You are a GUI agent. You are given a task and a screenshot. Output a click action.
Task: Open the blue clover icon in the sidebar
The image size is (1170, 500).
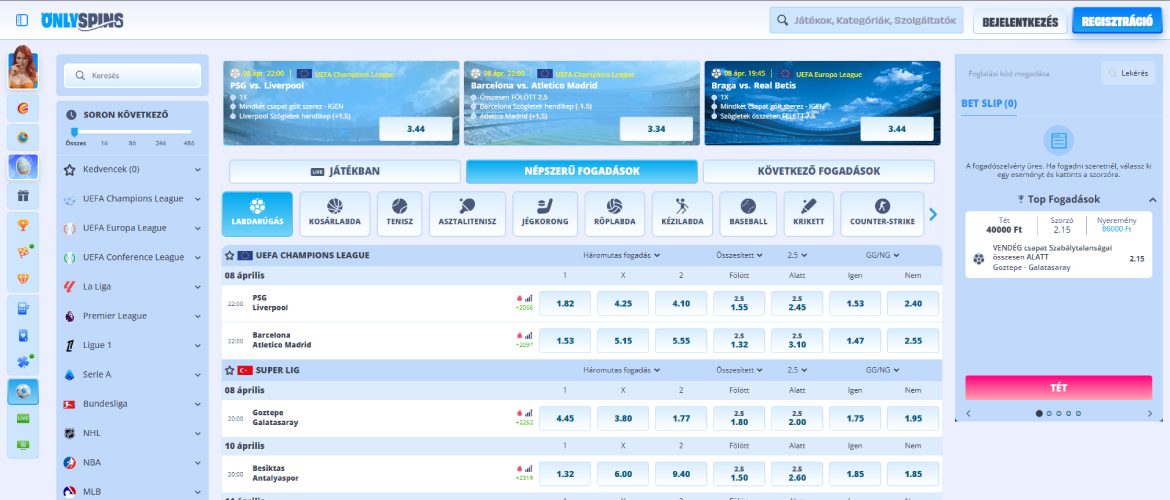(x=23, y=362)
